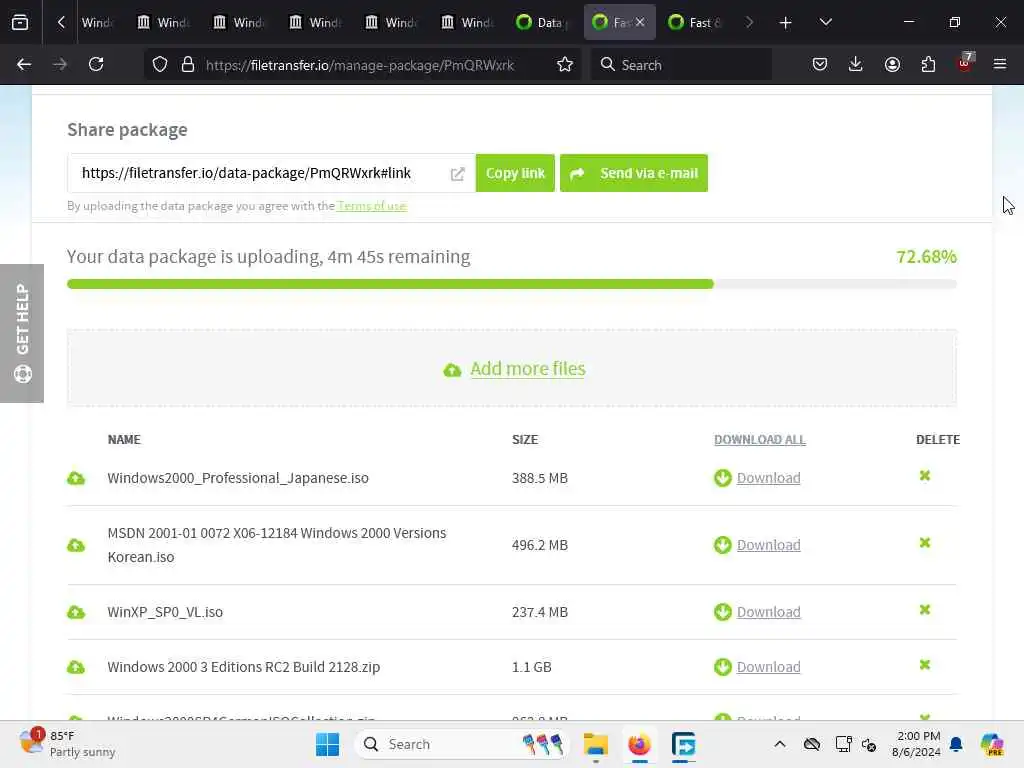This screenshot has width=1024, height=768.
Task: Open the Terms of use link
Action: 372,206
